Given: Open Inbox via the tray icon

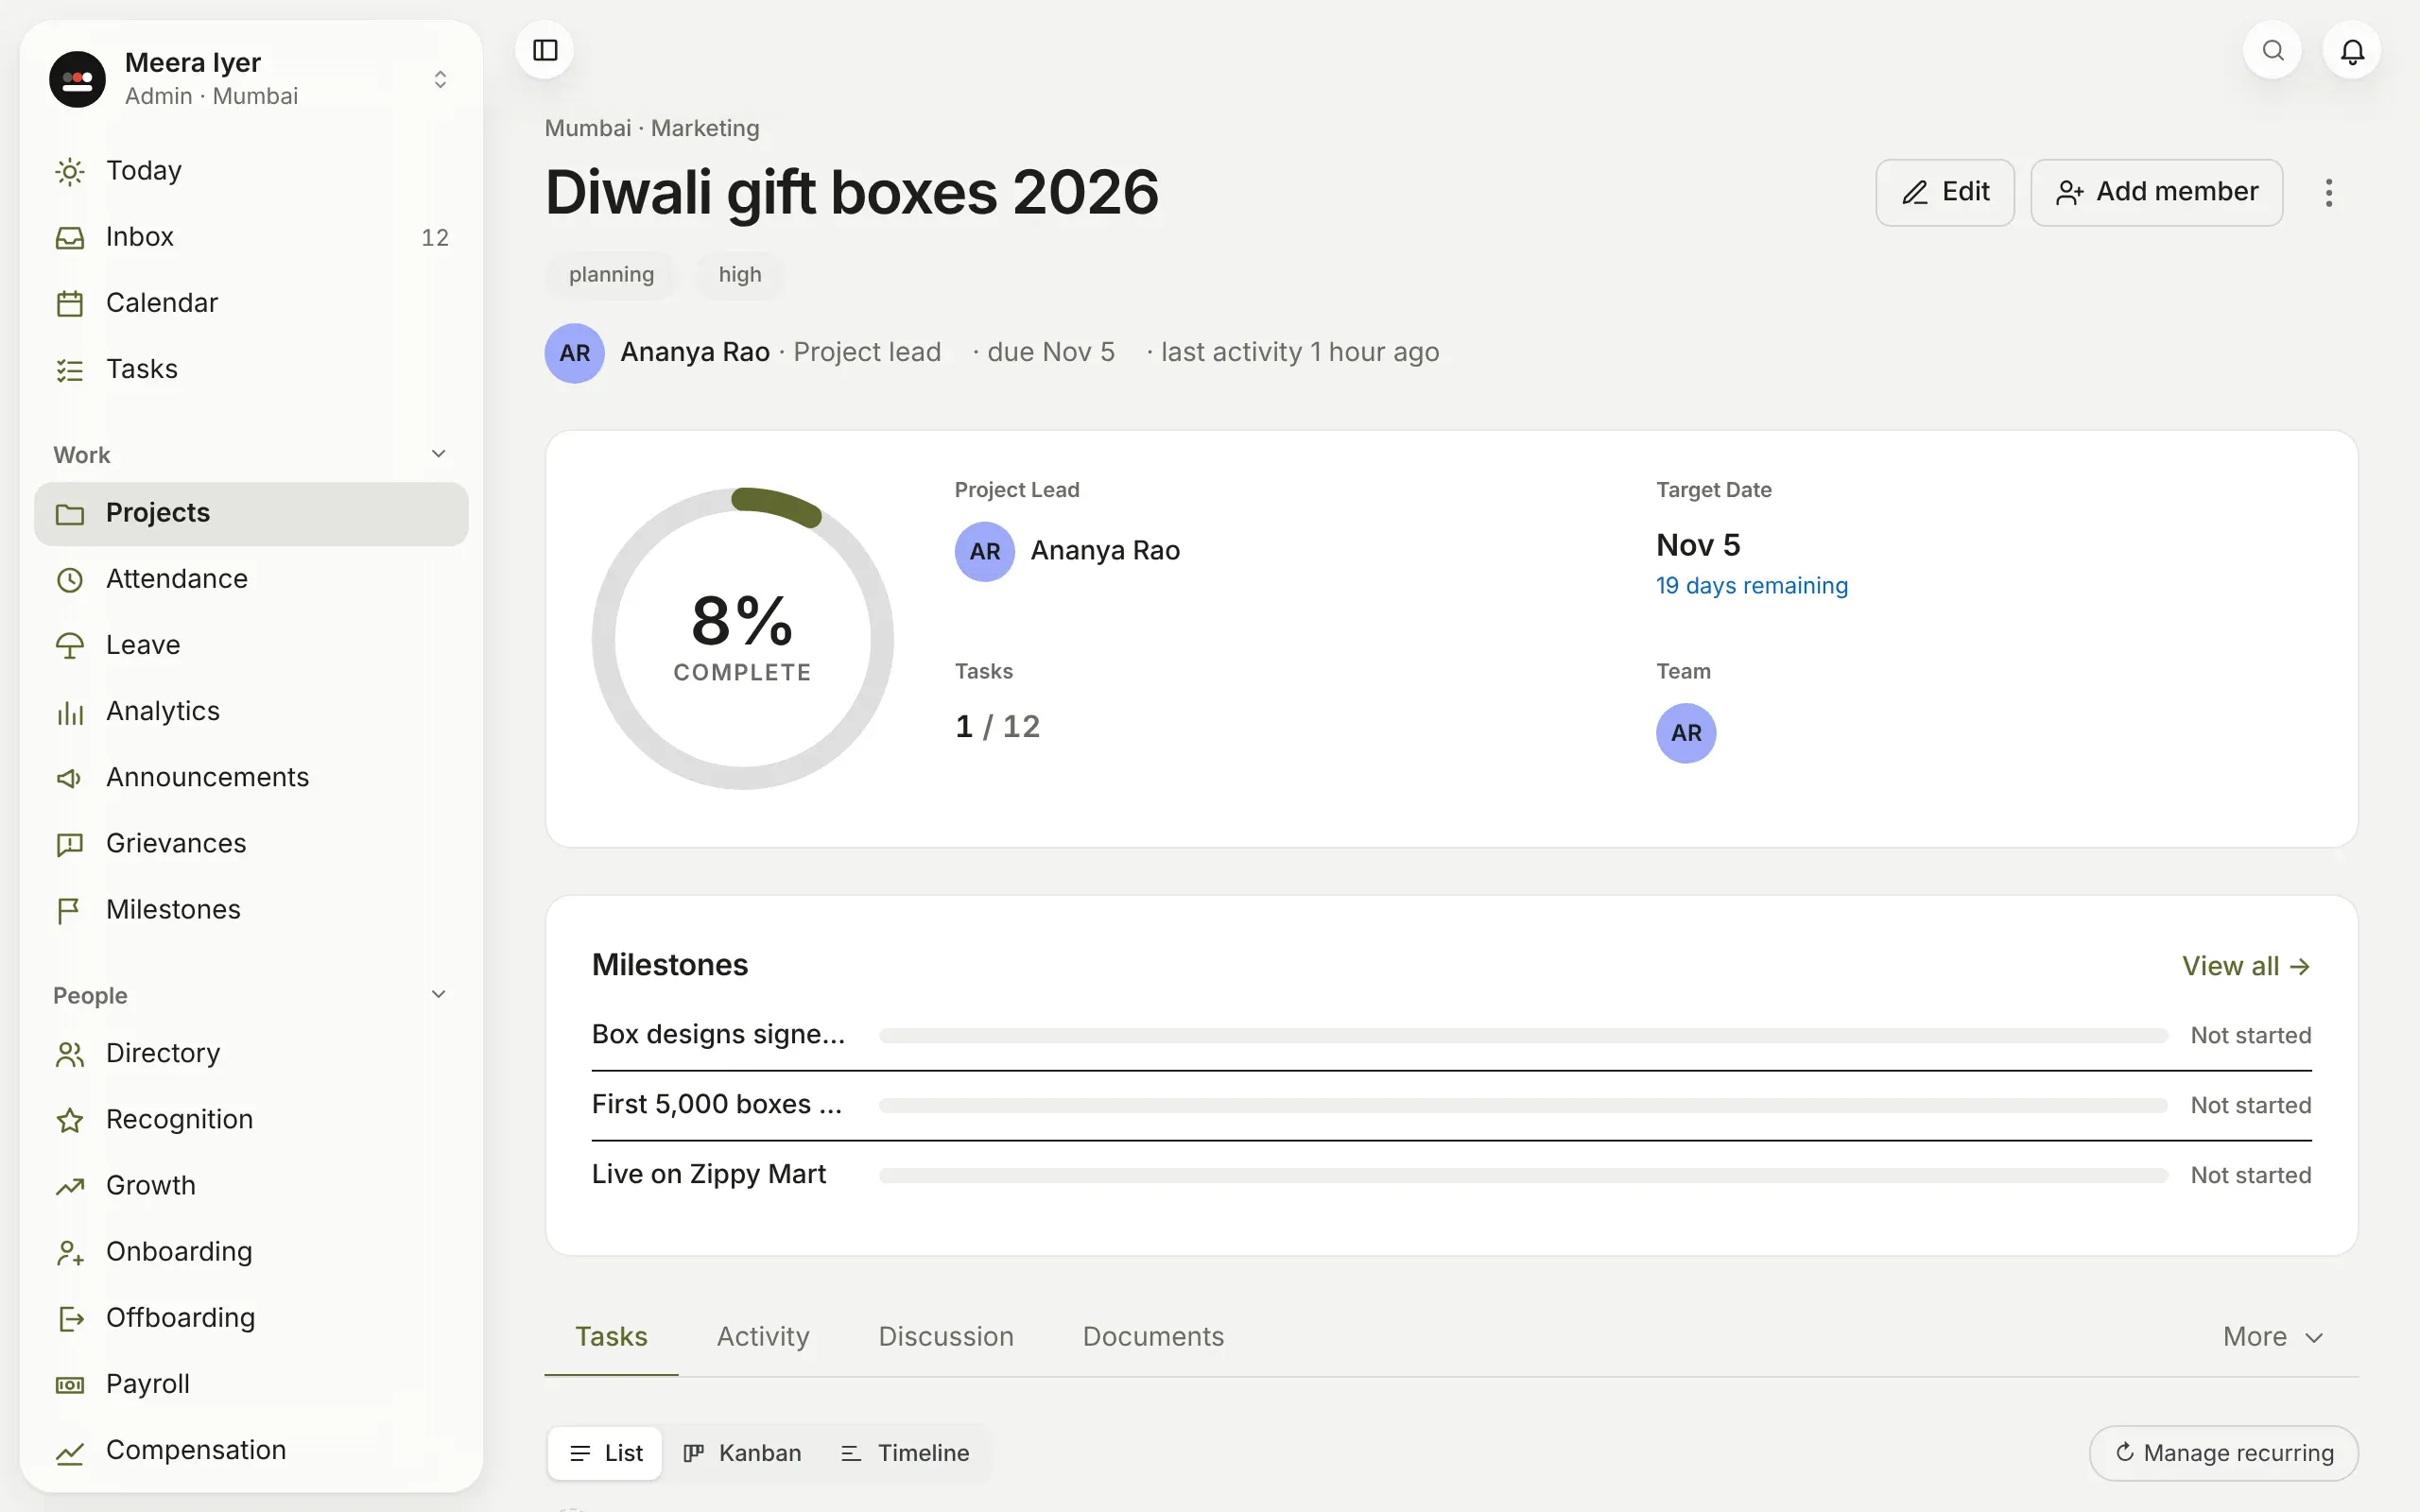Looking at the screenshot, I should (x=70, y=237).
